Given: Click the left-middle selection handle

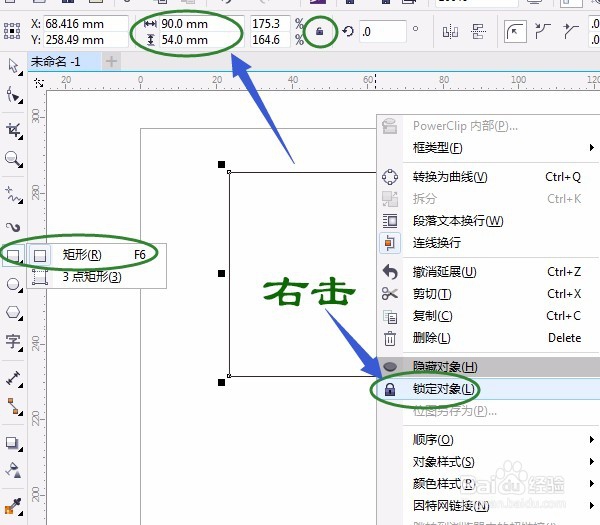Looking at the screenshot, I should [x=221, y=273].
